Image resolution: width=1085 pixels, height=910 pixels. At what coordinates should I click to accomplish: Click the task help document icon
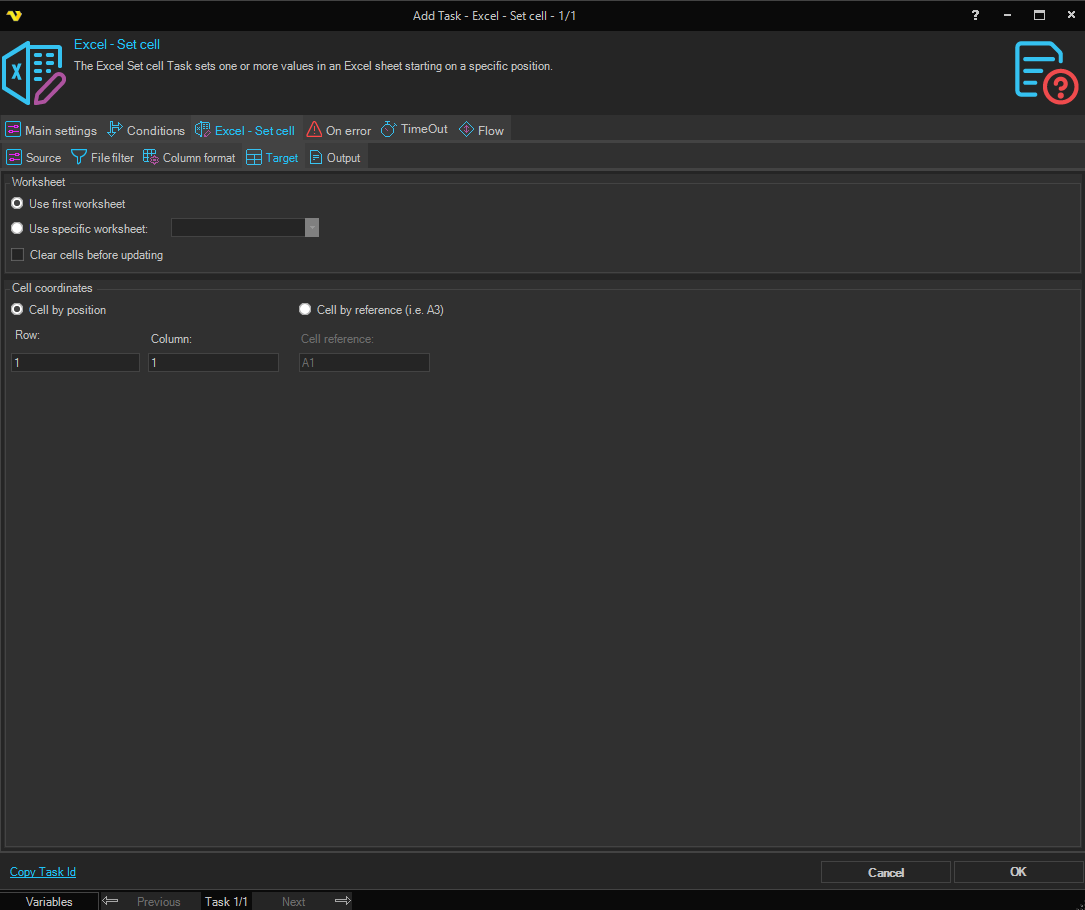(x=1045, y=72)
